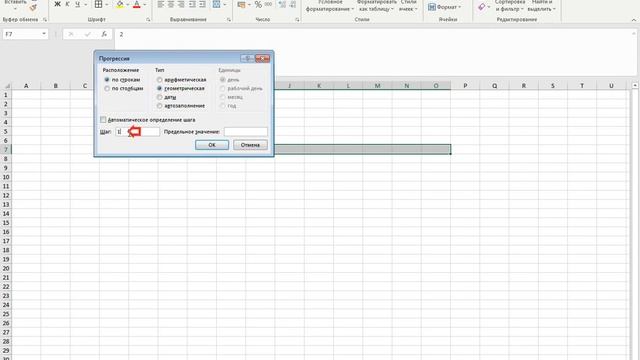Open the Format cells button

(444, 7)
